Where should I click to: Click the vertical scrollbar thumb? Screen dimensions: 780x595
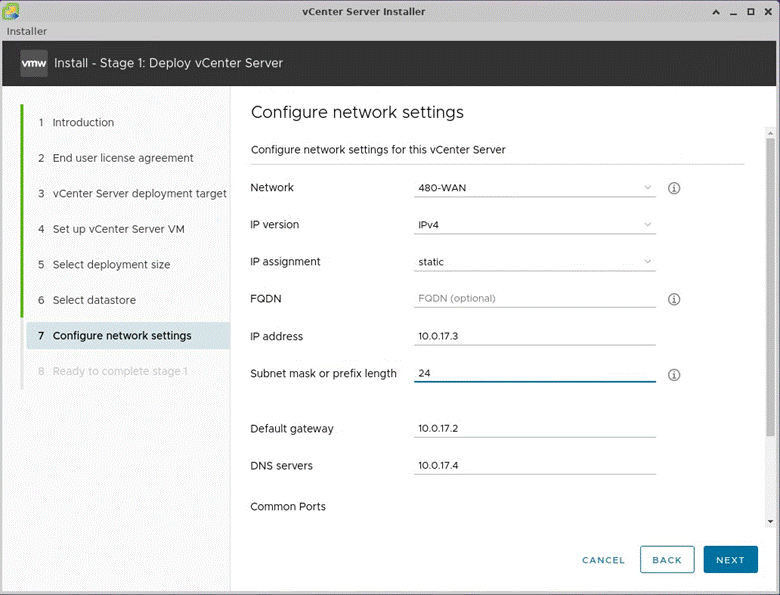(x=771, y=288)
